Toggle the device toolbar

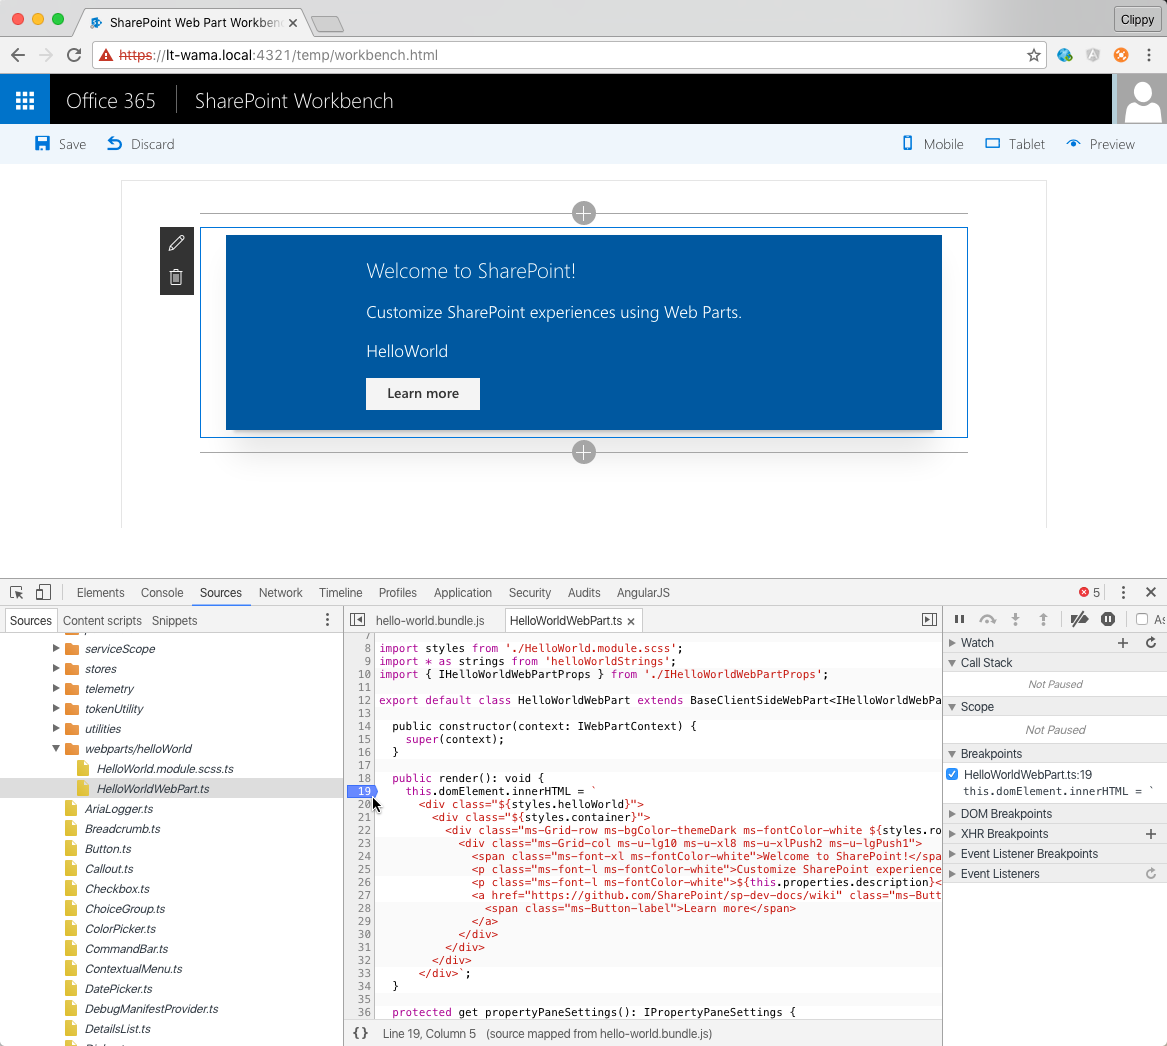(43, 593)
